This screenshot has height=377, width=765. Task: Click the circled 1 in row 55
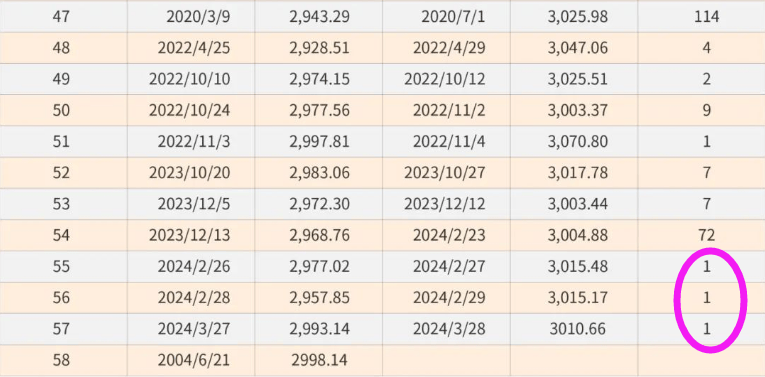[706, 266]
